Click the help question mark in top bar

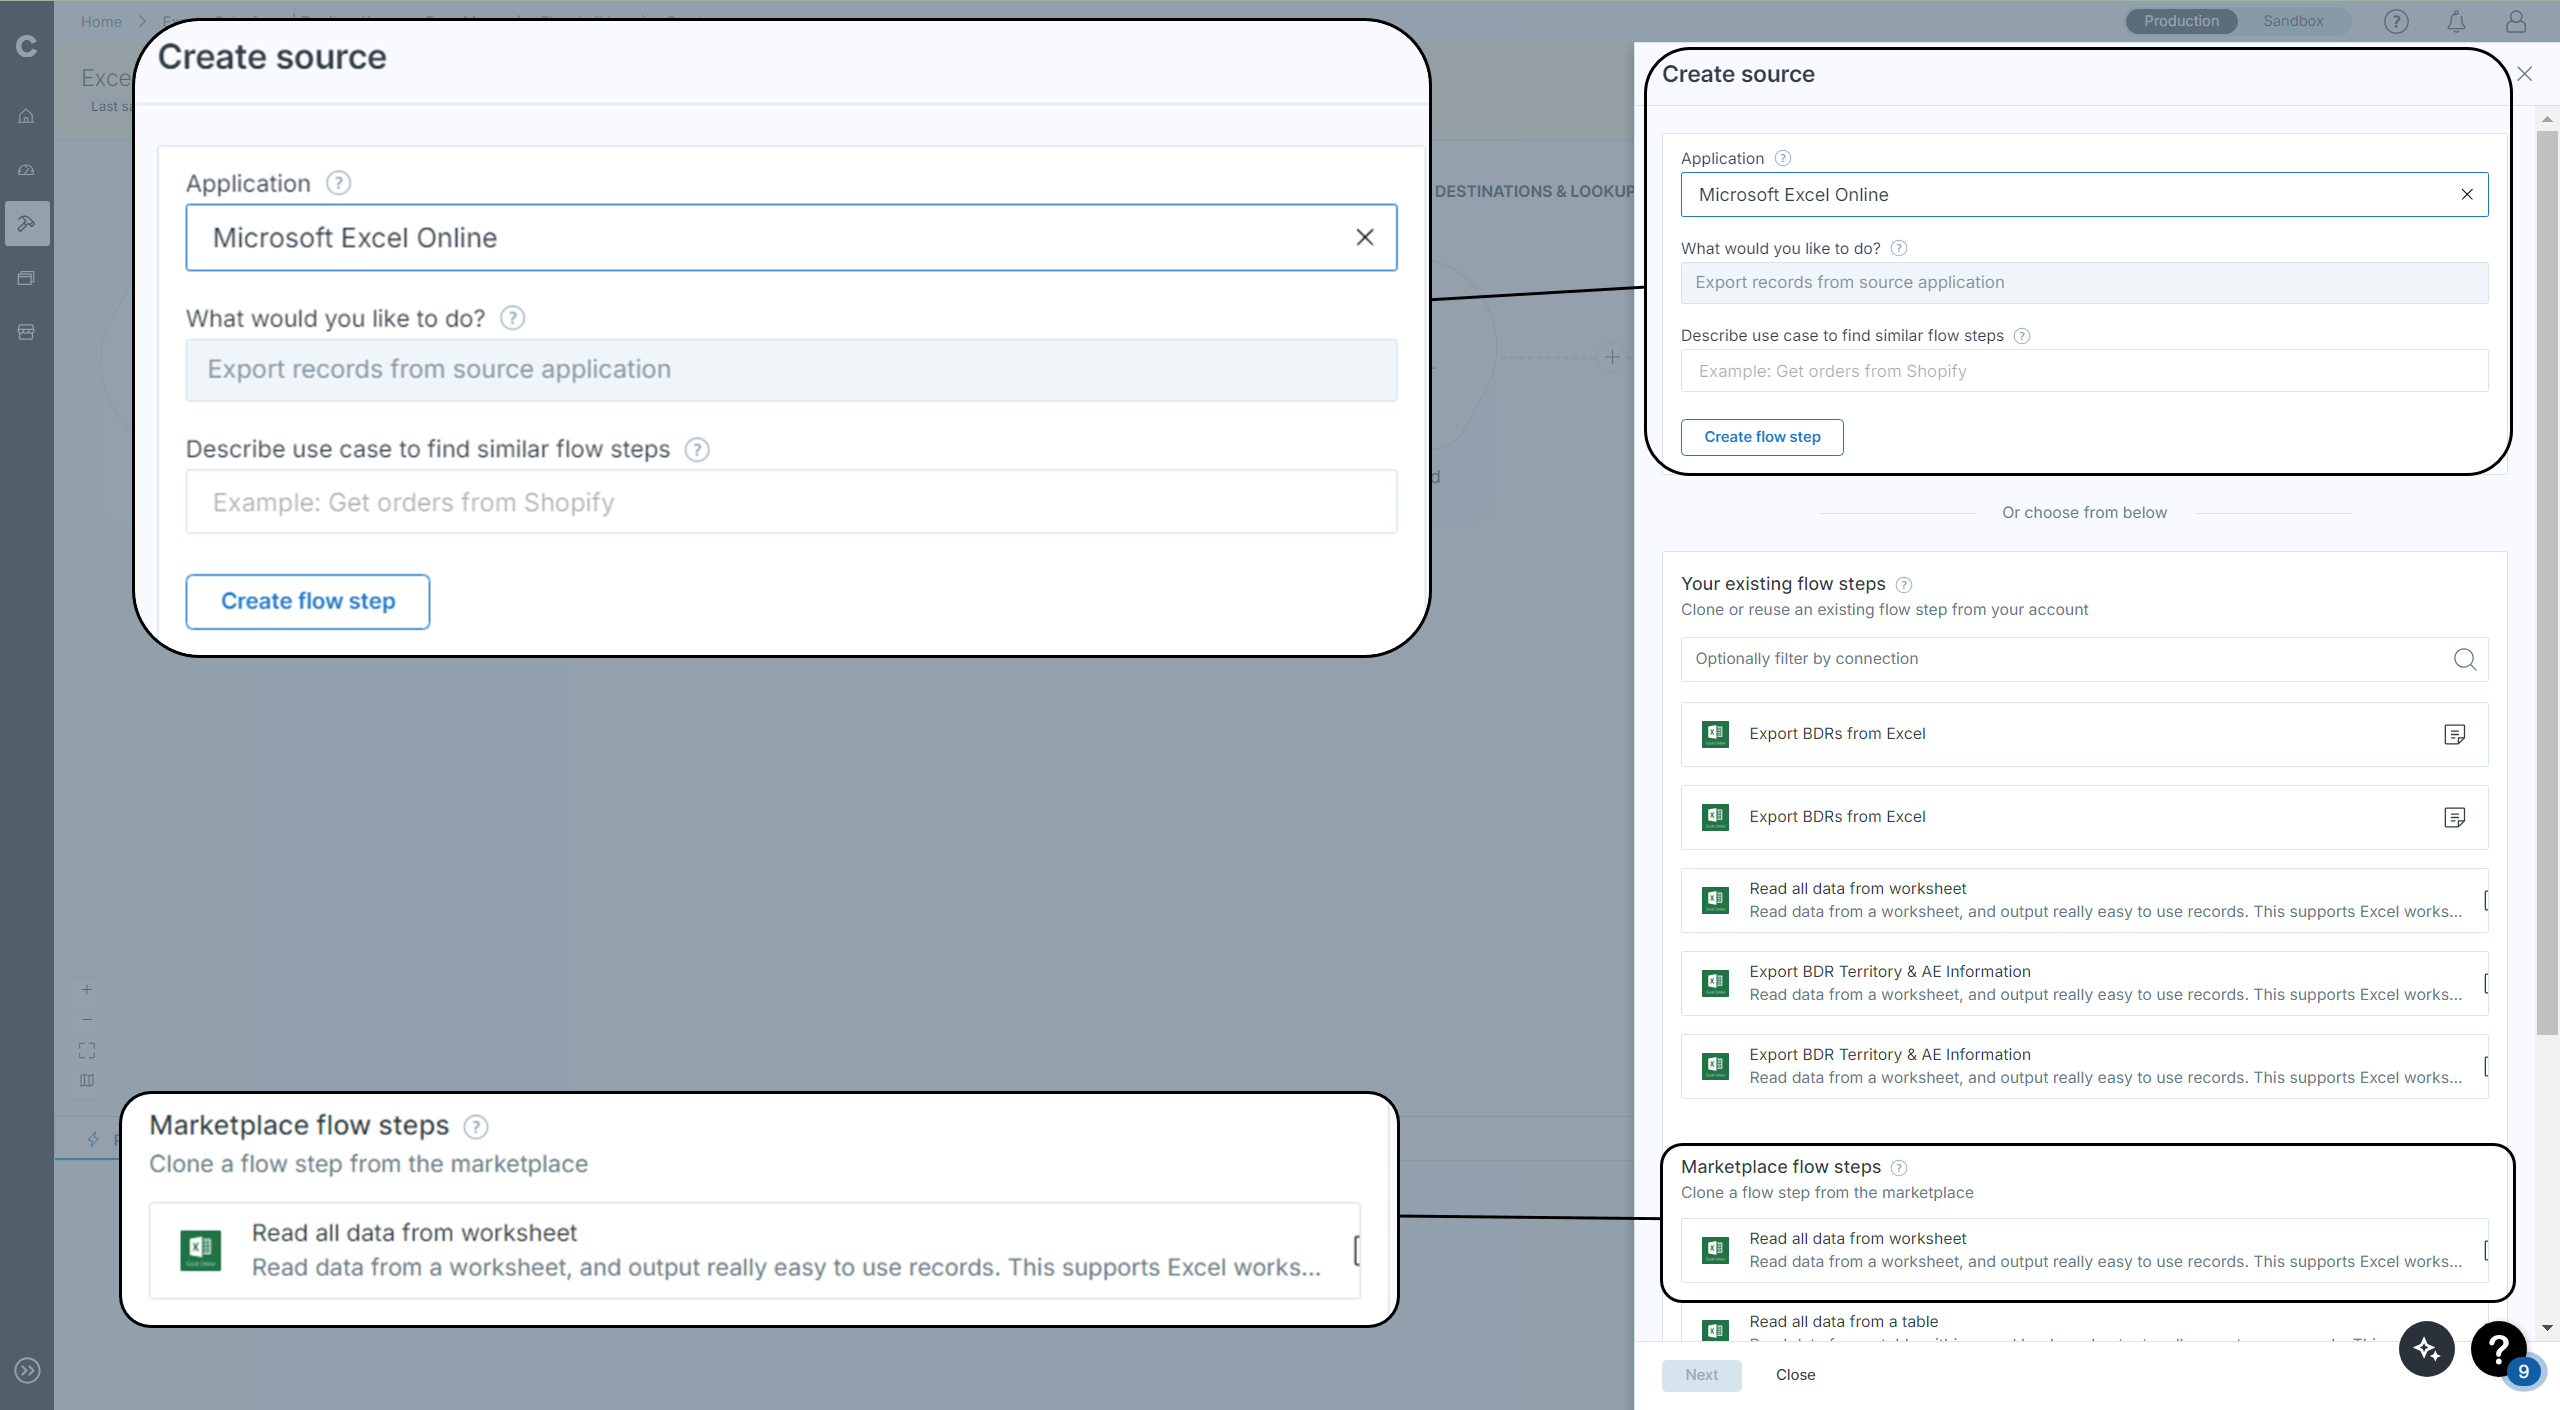[2396, 21]
